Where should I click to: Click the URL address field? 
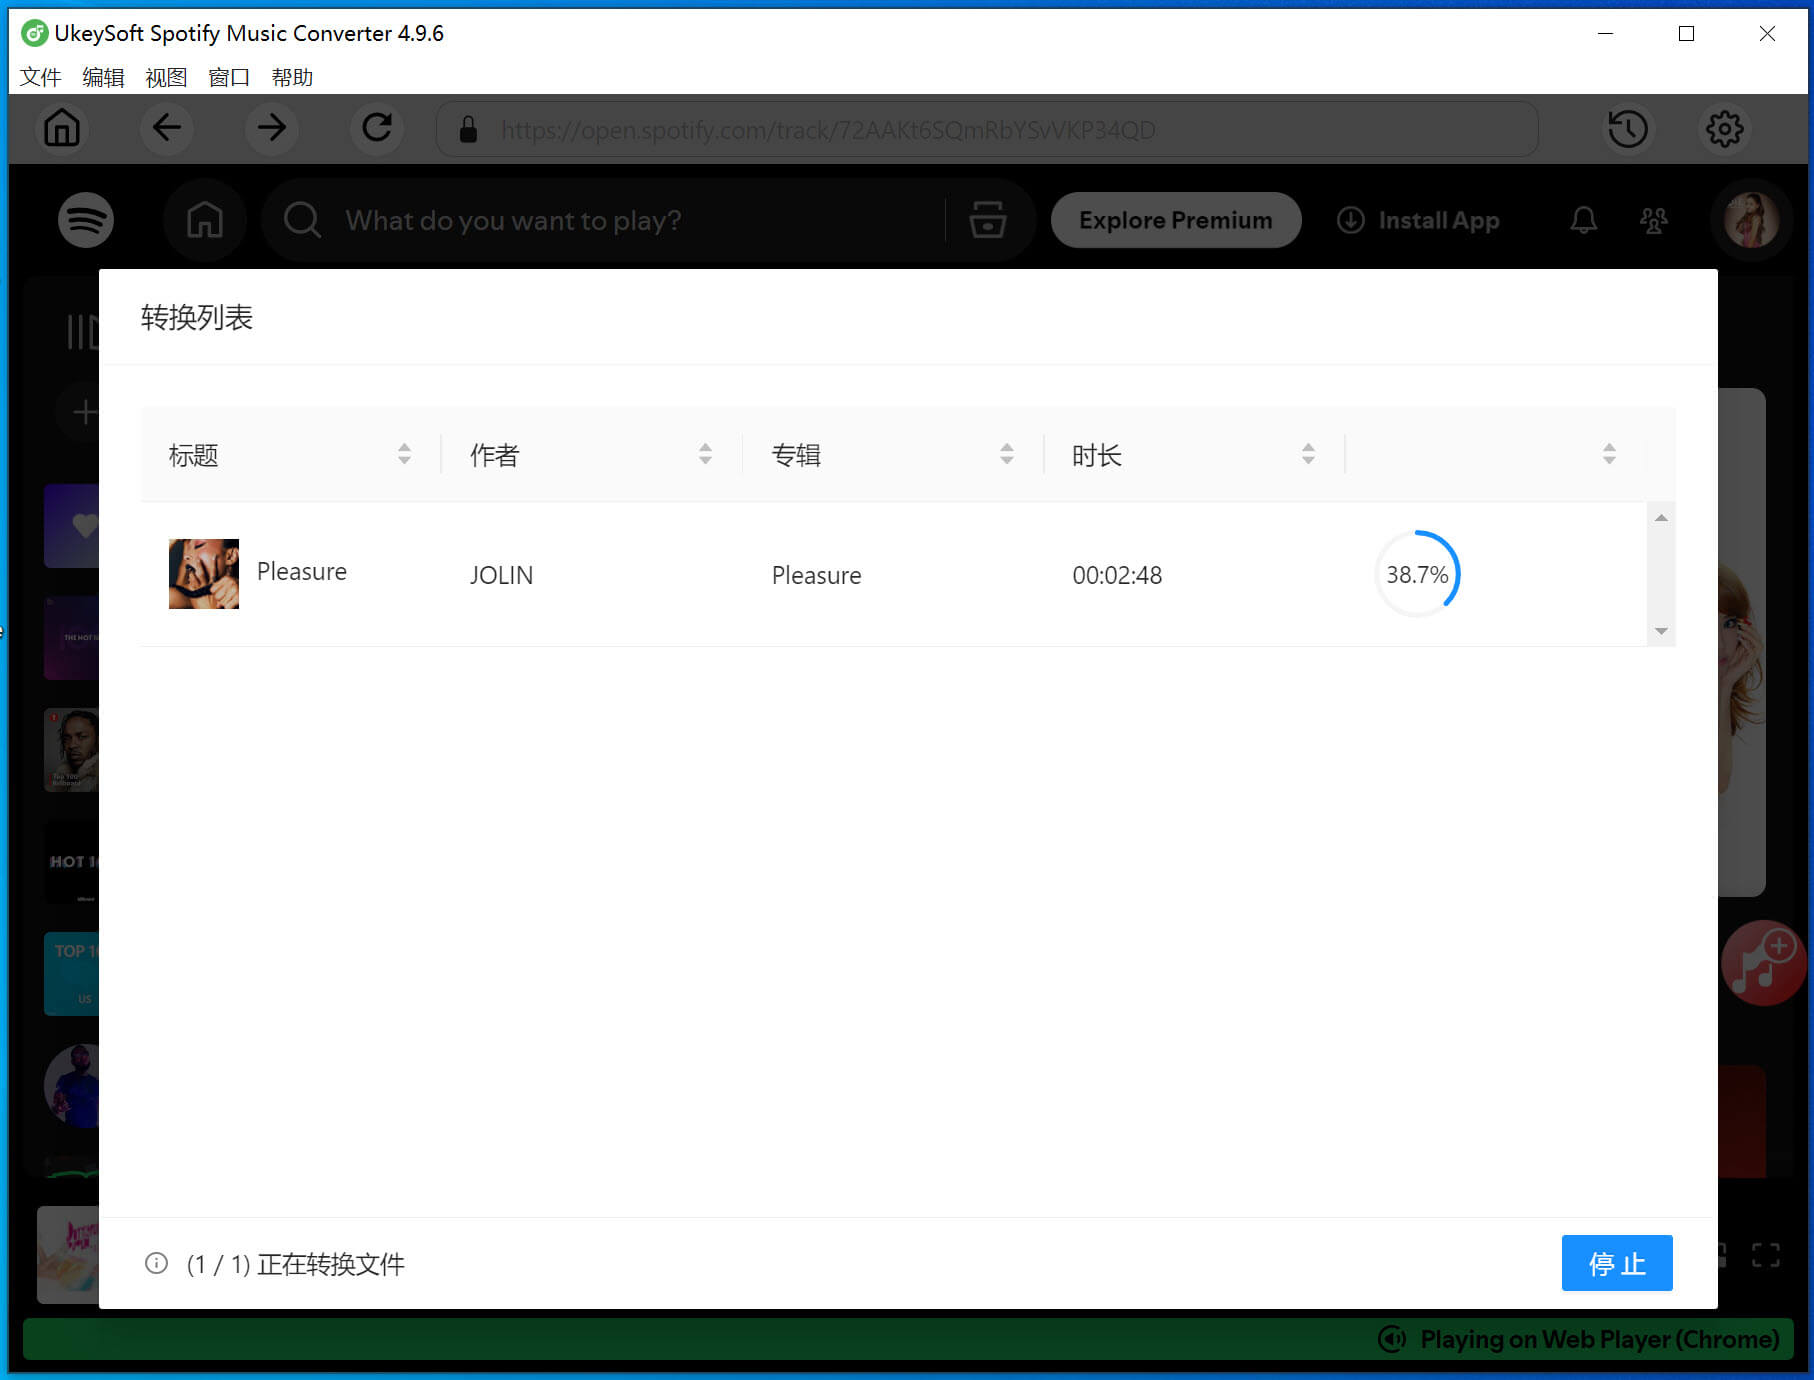click(x=987, y=129)
